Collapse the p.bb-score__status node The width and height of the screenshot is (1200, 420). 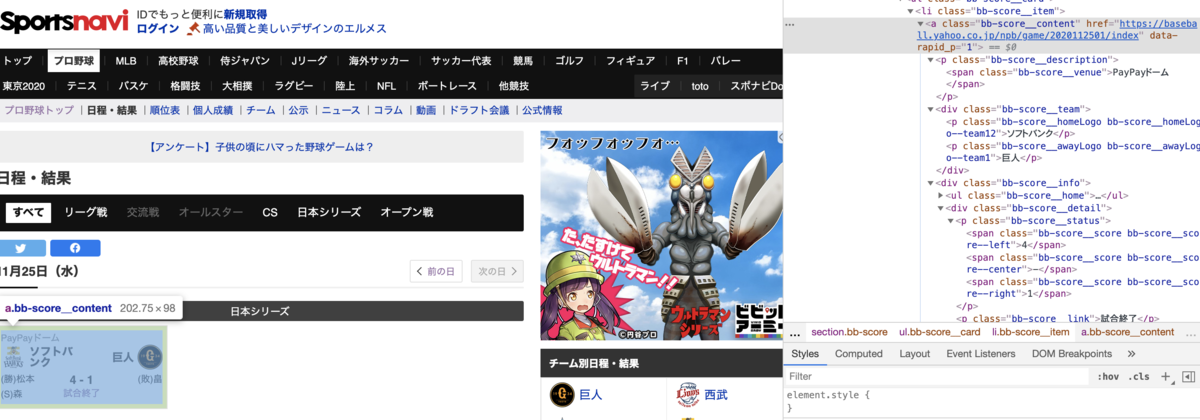coord(950,220)
